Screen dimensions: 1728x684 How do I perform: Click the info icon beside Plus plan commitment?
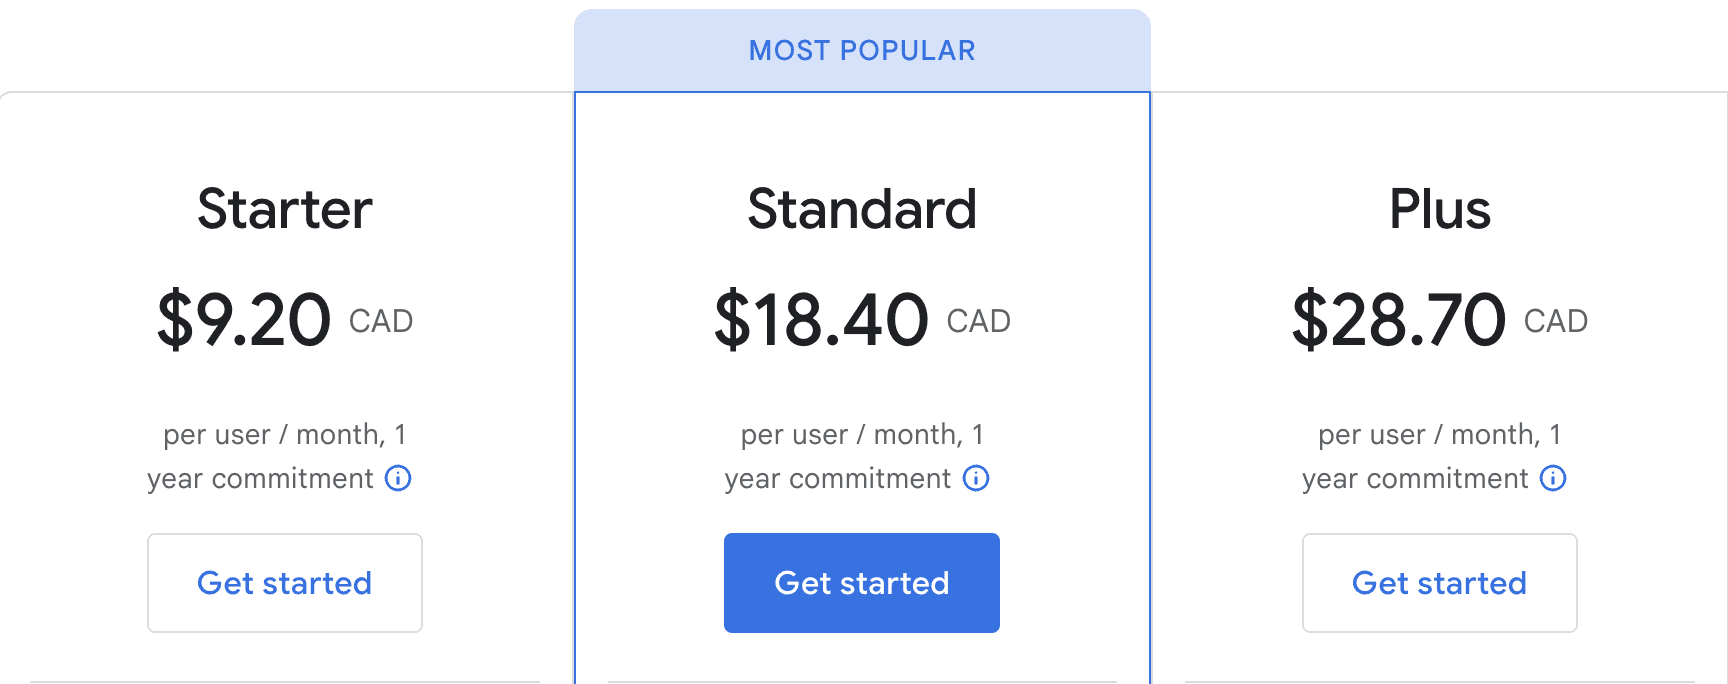click(1553, 479)
